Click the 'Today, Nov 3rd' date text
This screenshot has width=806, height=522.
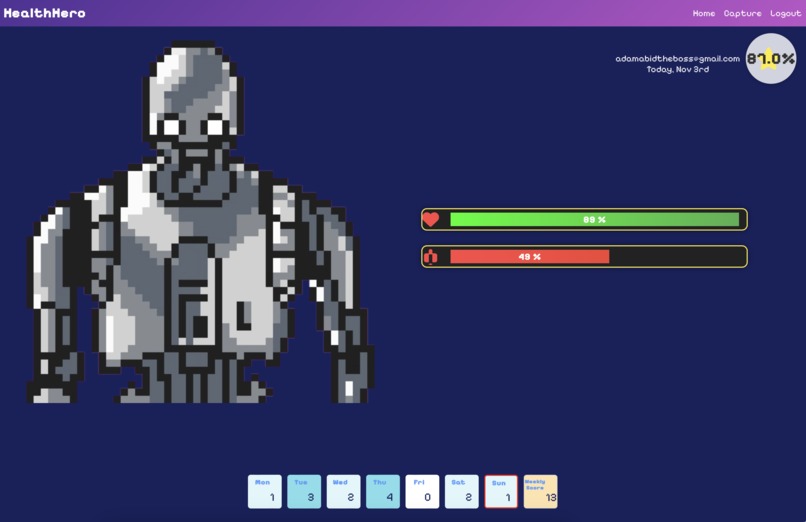[677, 69]
